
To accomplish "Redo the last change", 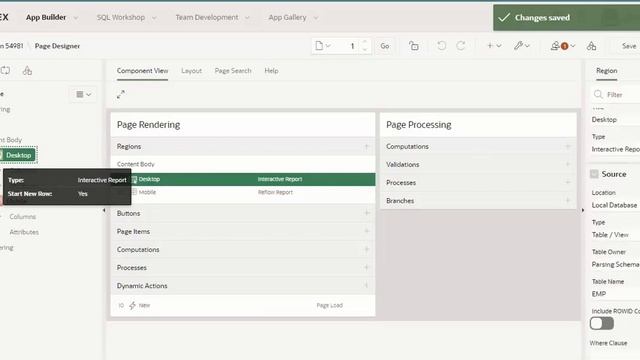I will [461, 46].
